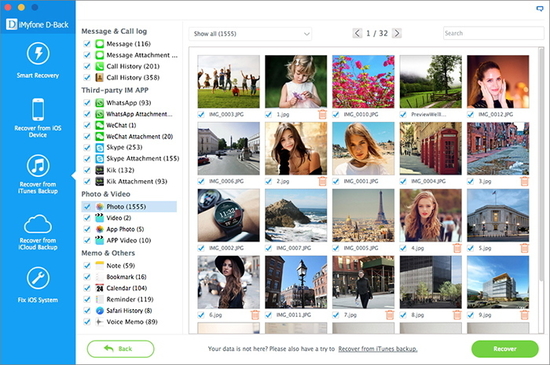Open Skype (253) category
The image size is (550, 365).
click(124, 147)
